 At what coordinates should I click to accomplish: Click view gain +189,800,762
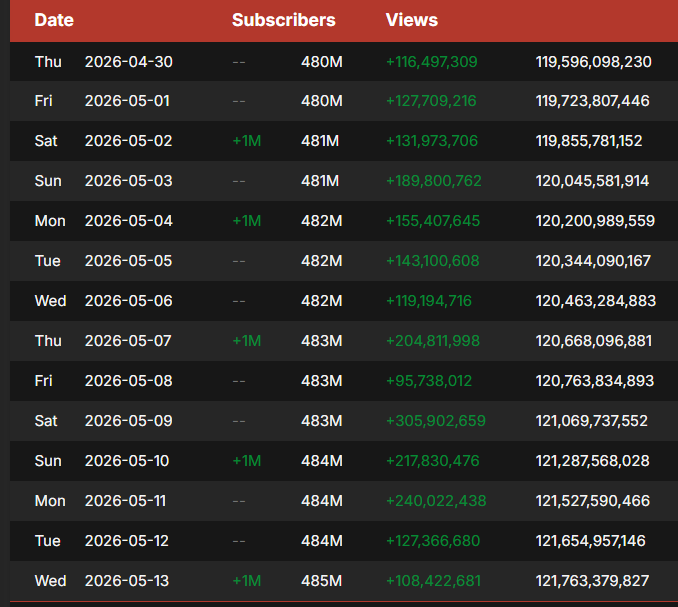[434, 181]
